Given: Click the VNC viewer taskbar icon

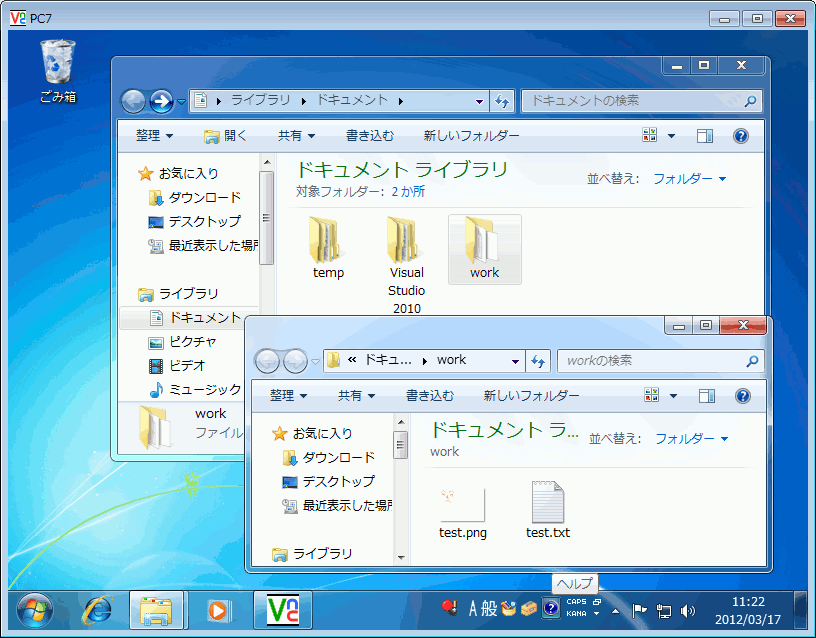Looking at the screenshot, I should point(283,611).
